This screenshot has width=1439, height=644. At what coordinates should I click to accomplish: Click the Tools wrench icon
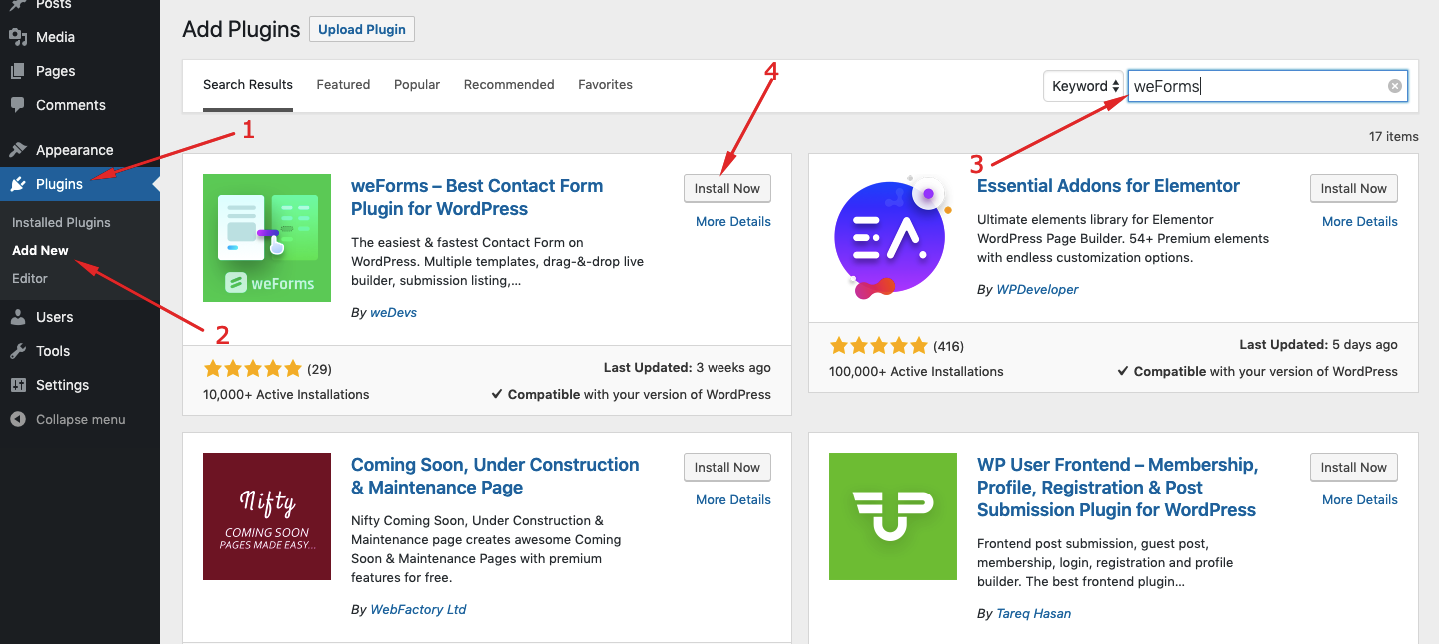click(x=17, y=351)
